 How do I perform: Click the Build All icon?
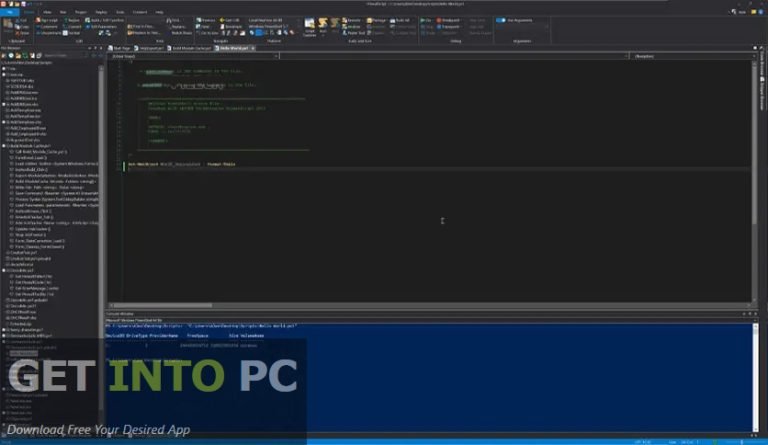point(392,20)
